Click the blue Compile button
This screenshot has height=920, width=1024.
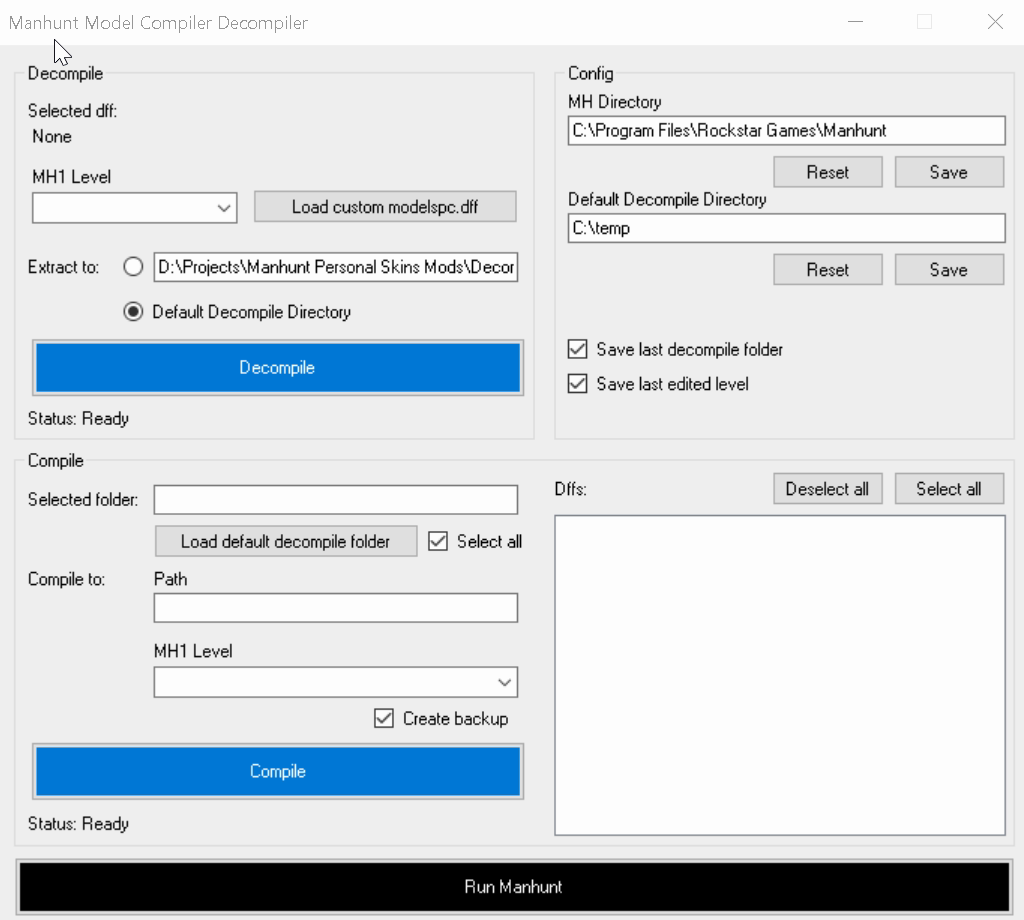278,771
